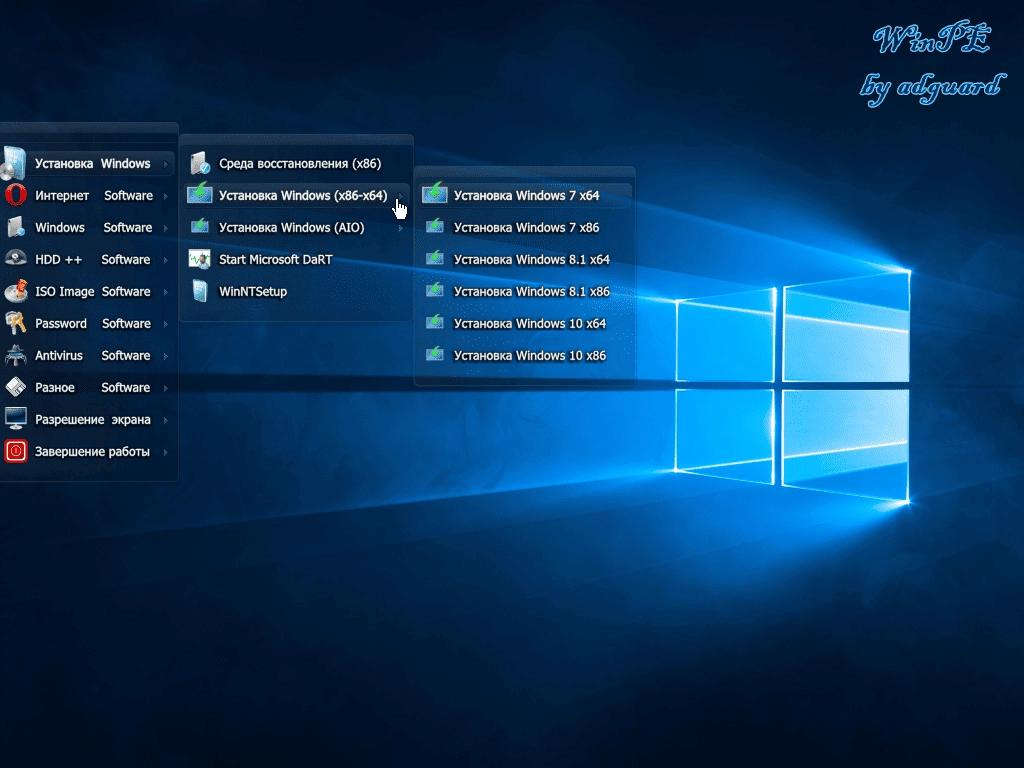The image size is (1024, 768).
Task: Select the HDD ++ Software menu item
Action: pyautogui.click(x=88, y=259)
